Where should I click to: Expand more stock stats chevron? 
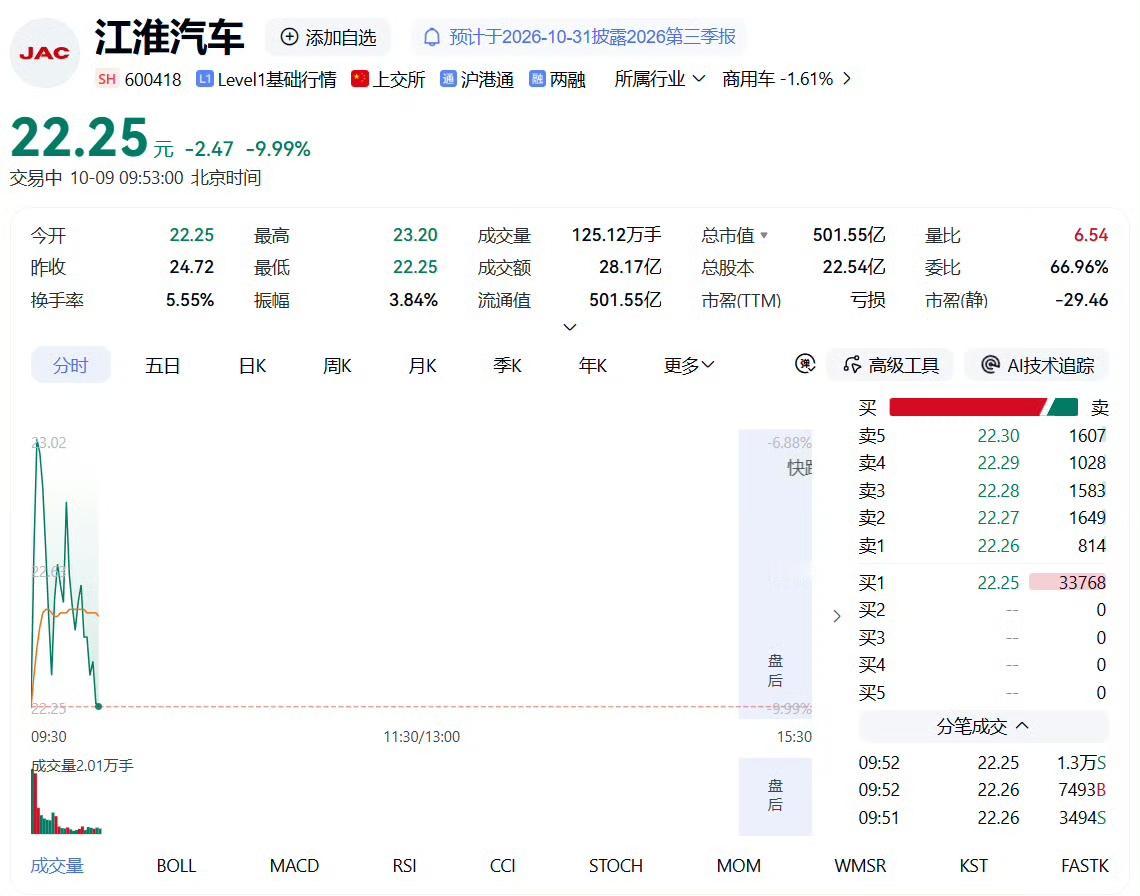tap(570, 327)
